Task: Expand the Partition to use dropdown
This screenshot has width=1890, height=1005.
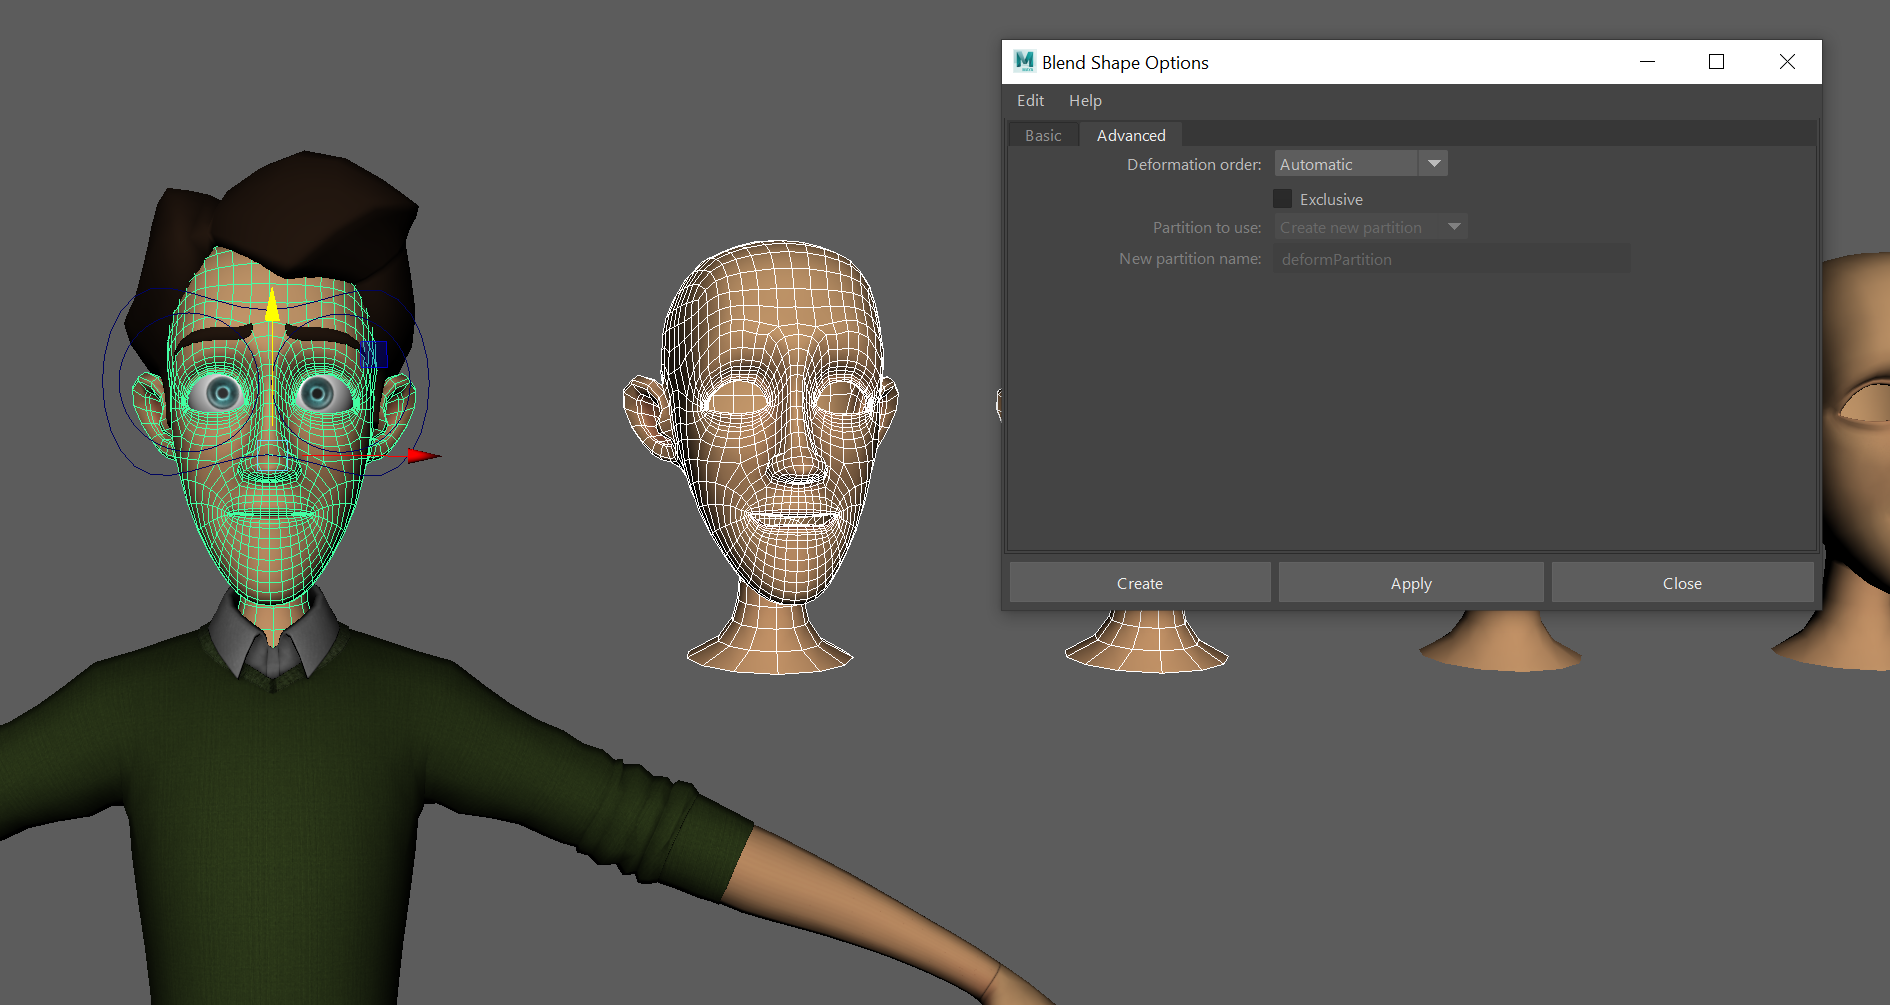Action: click(x=1370, y=228)
